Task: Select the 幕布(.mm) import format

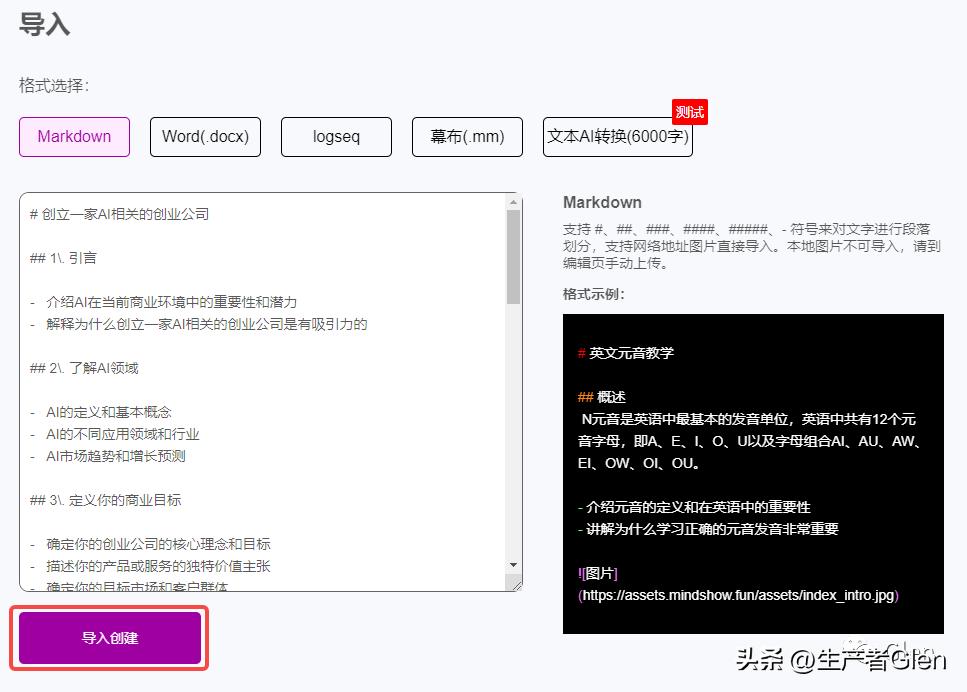Action: (466, 137)
